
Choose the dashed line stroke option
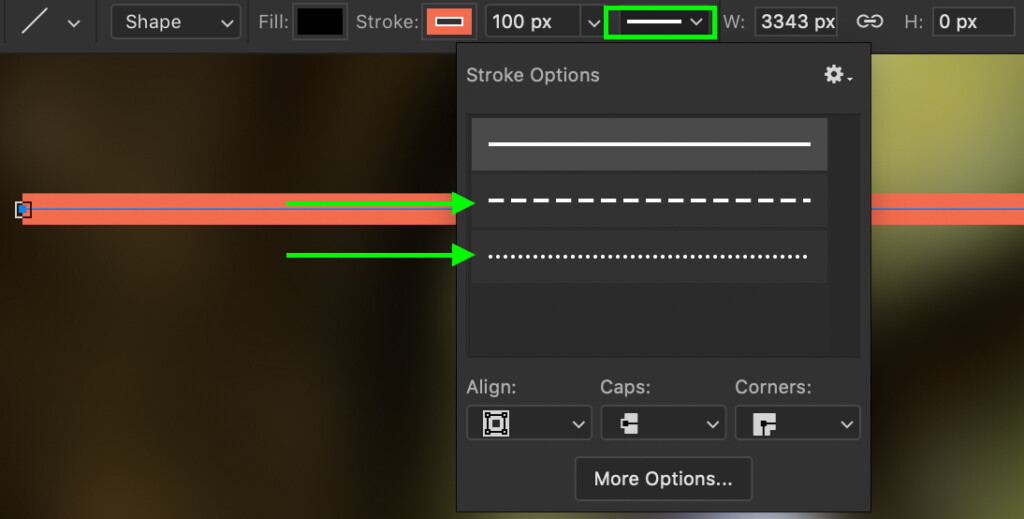pyautogui.click(x=649, y=200)
